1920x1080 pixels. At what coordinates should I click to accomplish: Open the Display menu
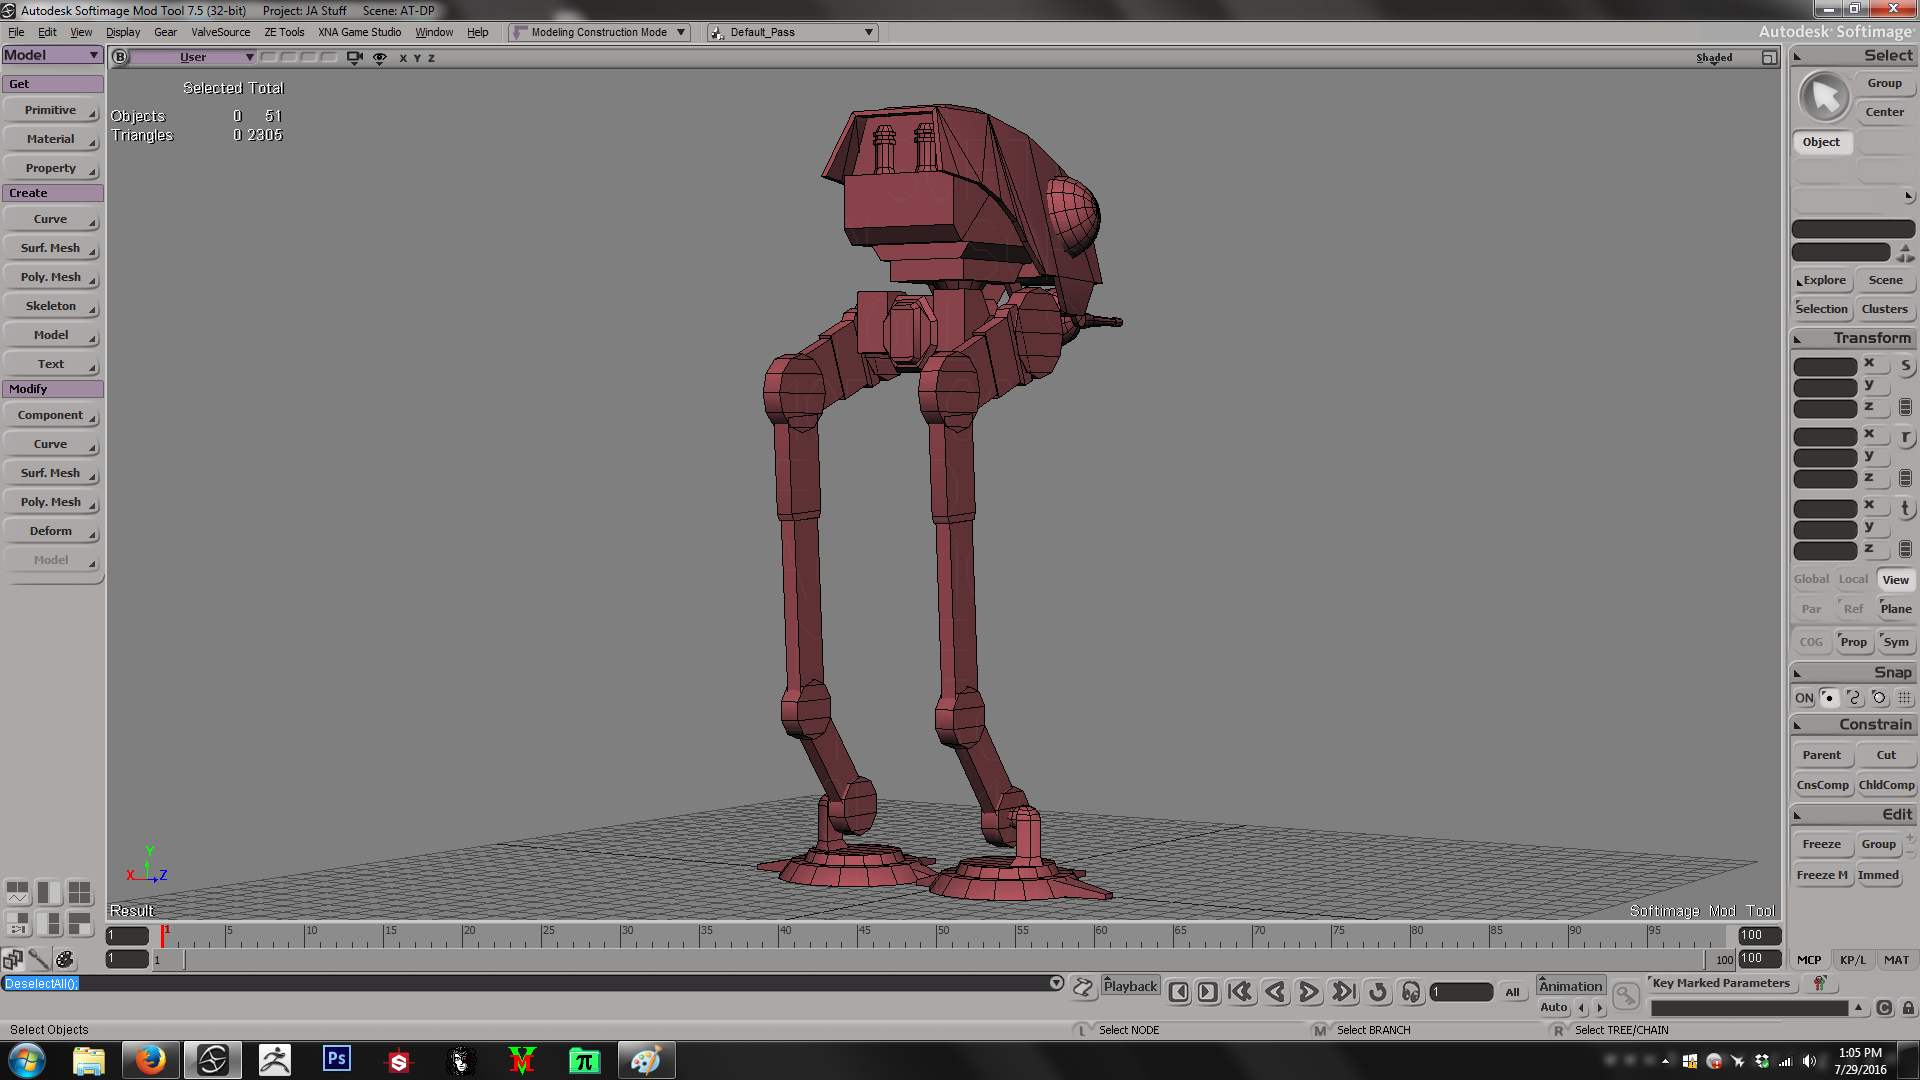coord(123,32)
